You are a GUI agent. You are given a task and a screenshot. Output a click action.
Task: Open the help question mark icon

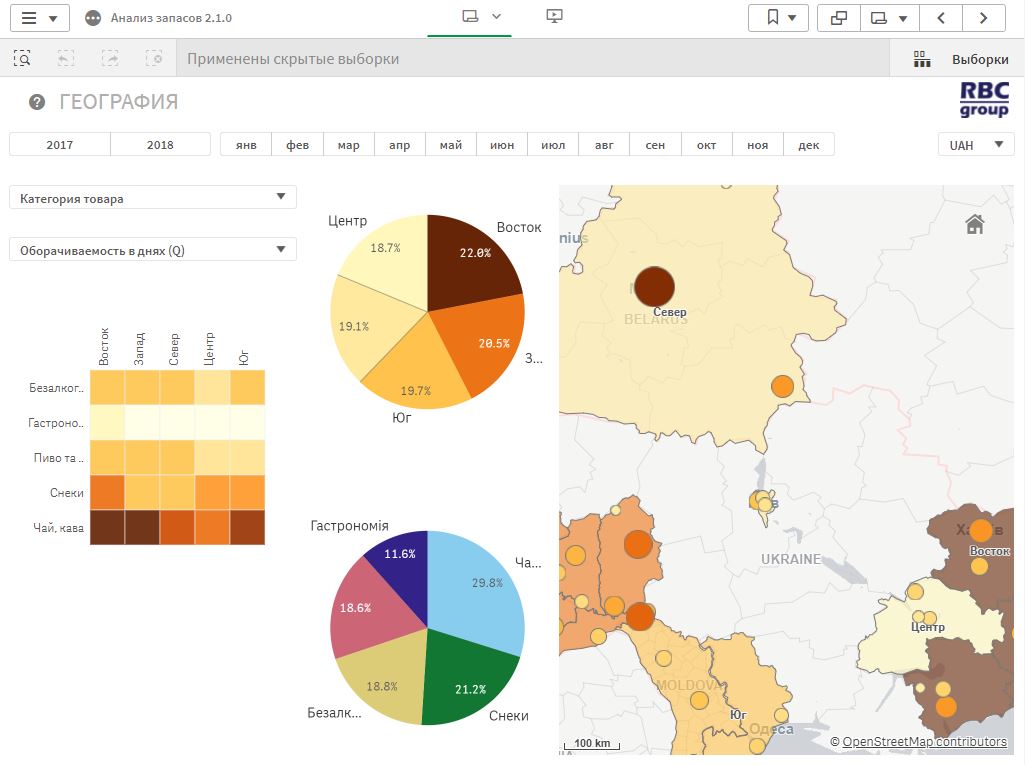click(x=37, y=102)
